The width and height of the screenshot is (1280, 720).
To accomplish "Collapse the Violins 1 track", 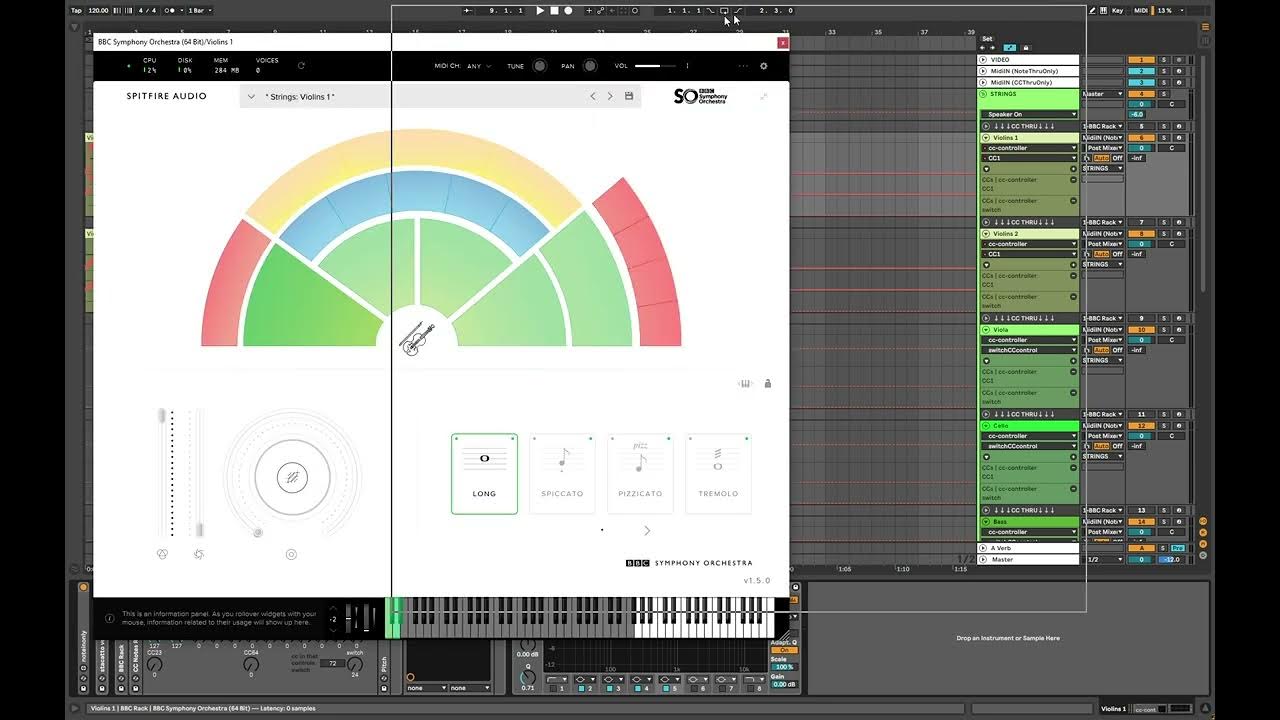I will click(985, 137).
